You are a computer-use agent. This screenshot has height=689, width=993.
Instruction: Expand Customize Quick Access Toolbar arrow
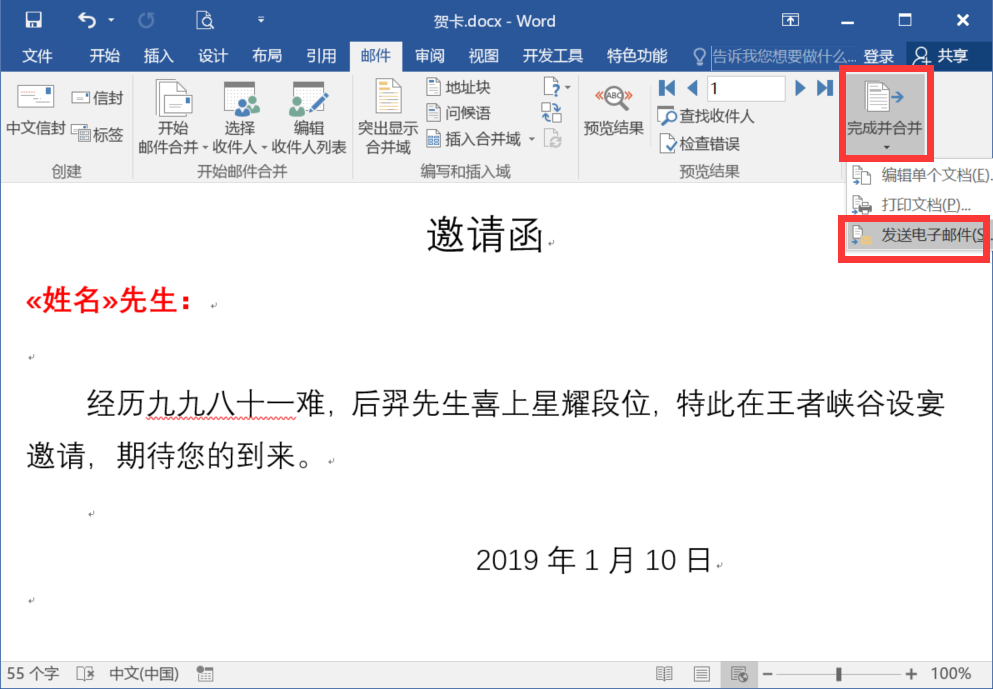click(x=261, y=20)
